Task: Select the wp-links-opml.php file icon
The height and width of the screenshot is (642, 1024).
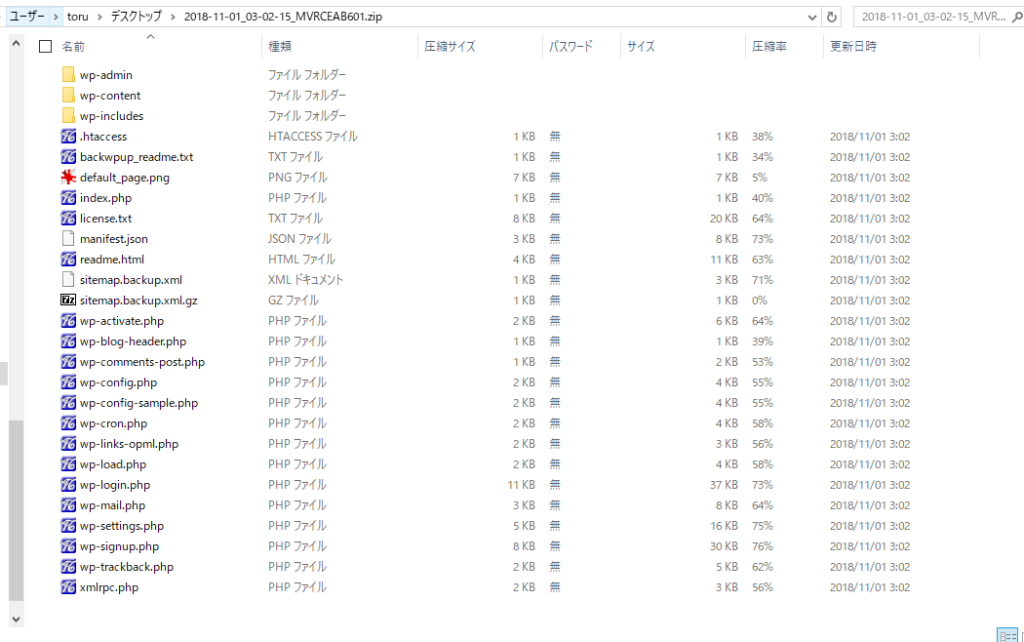Action: (x=68, y=443)
